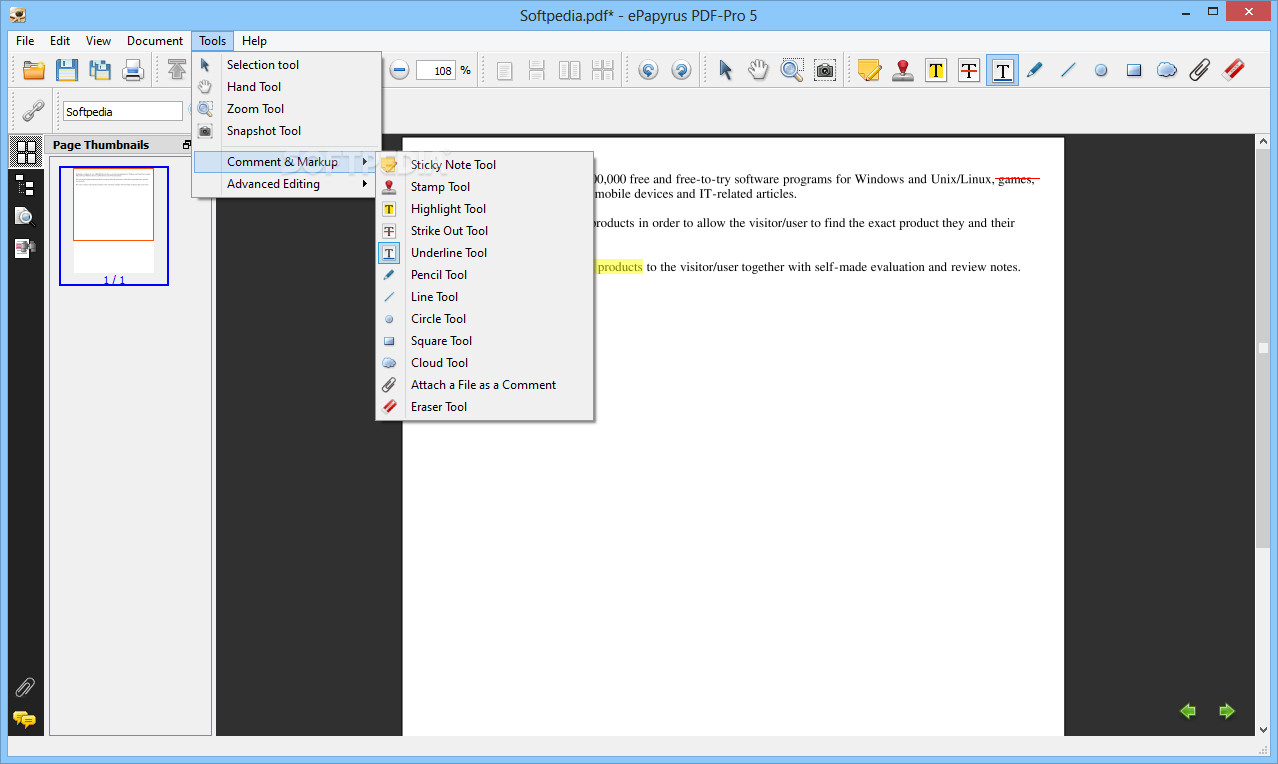Click the rotate counterclockwise toolbar icon
Screen dimensions: 1278x764
pyautogui.click(x=648, y=70)
